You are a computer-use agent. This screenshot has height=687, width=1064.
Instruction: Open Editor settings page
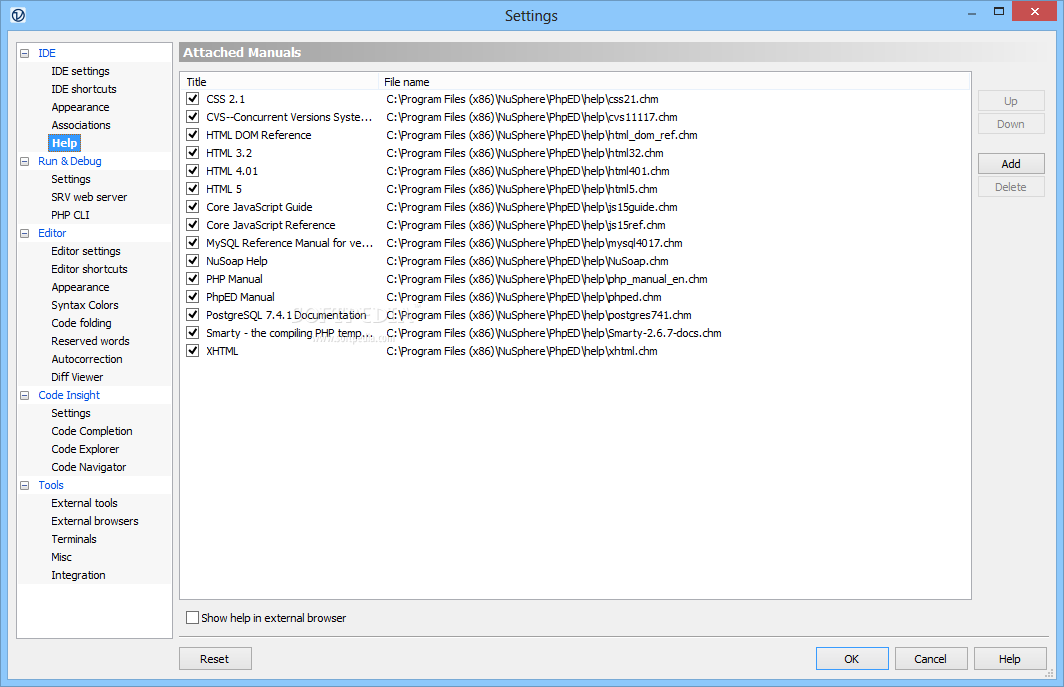click(86, 250)
